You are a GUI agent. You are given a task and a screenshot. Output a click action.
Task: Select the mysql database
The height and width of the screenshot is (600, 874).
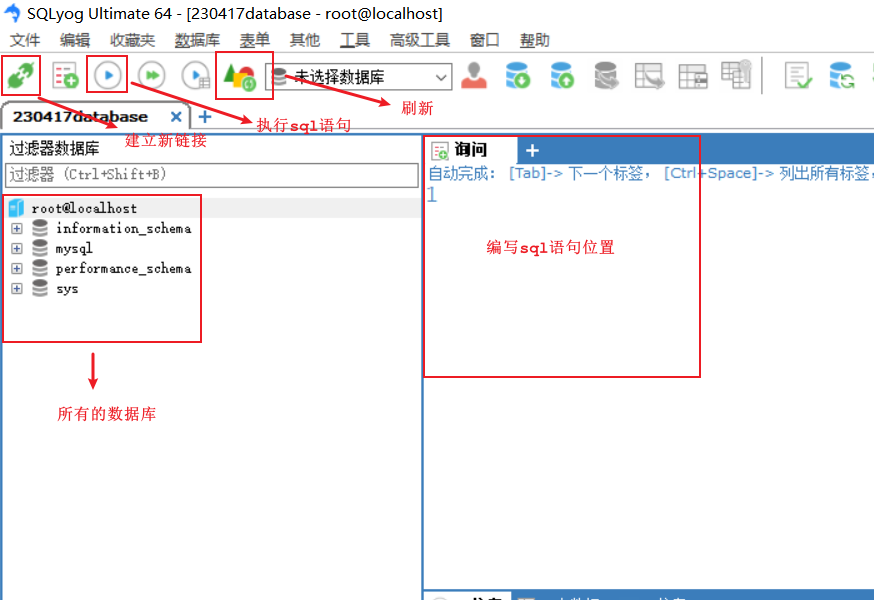tap(74, 249)
